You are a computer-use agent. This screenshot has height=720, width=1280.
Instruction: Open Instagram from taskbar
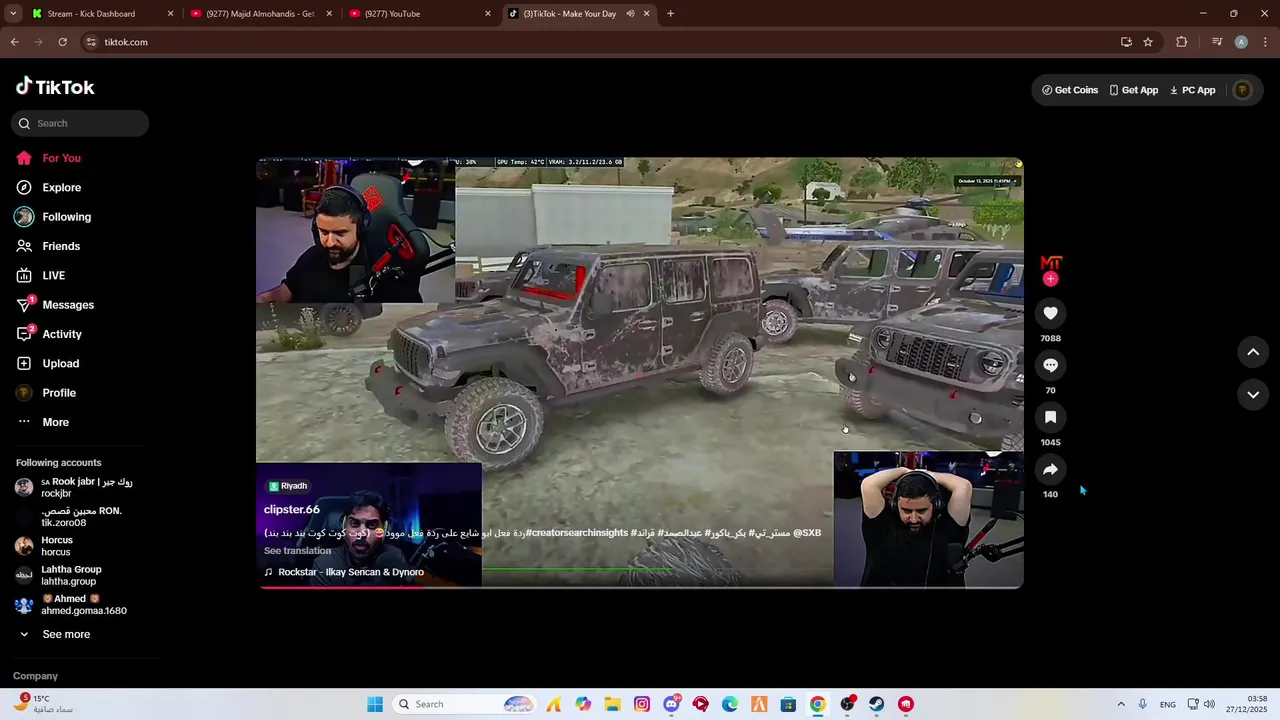coord(642,704)
